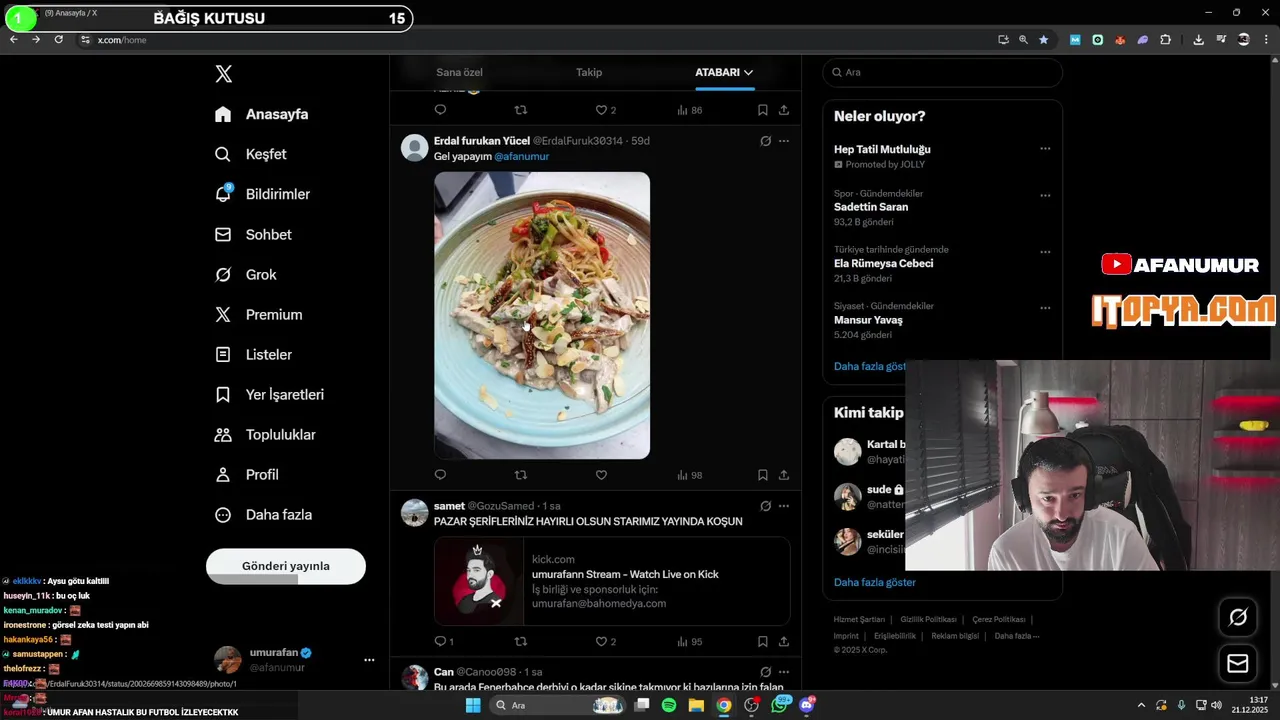Open the pasta plate photo
The width and height of the screenshot is (1280, 720).
pos(542,315)
